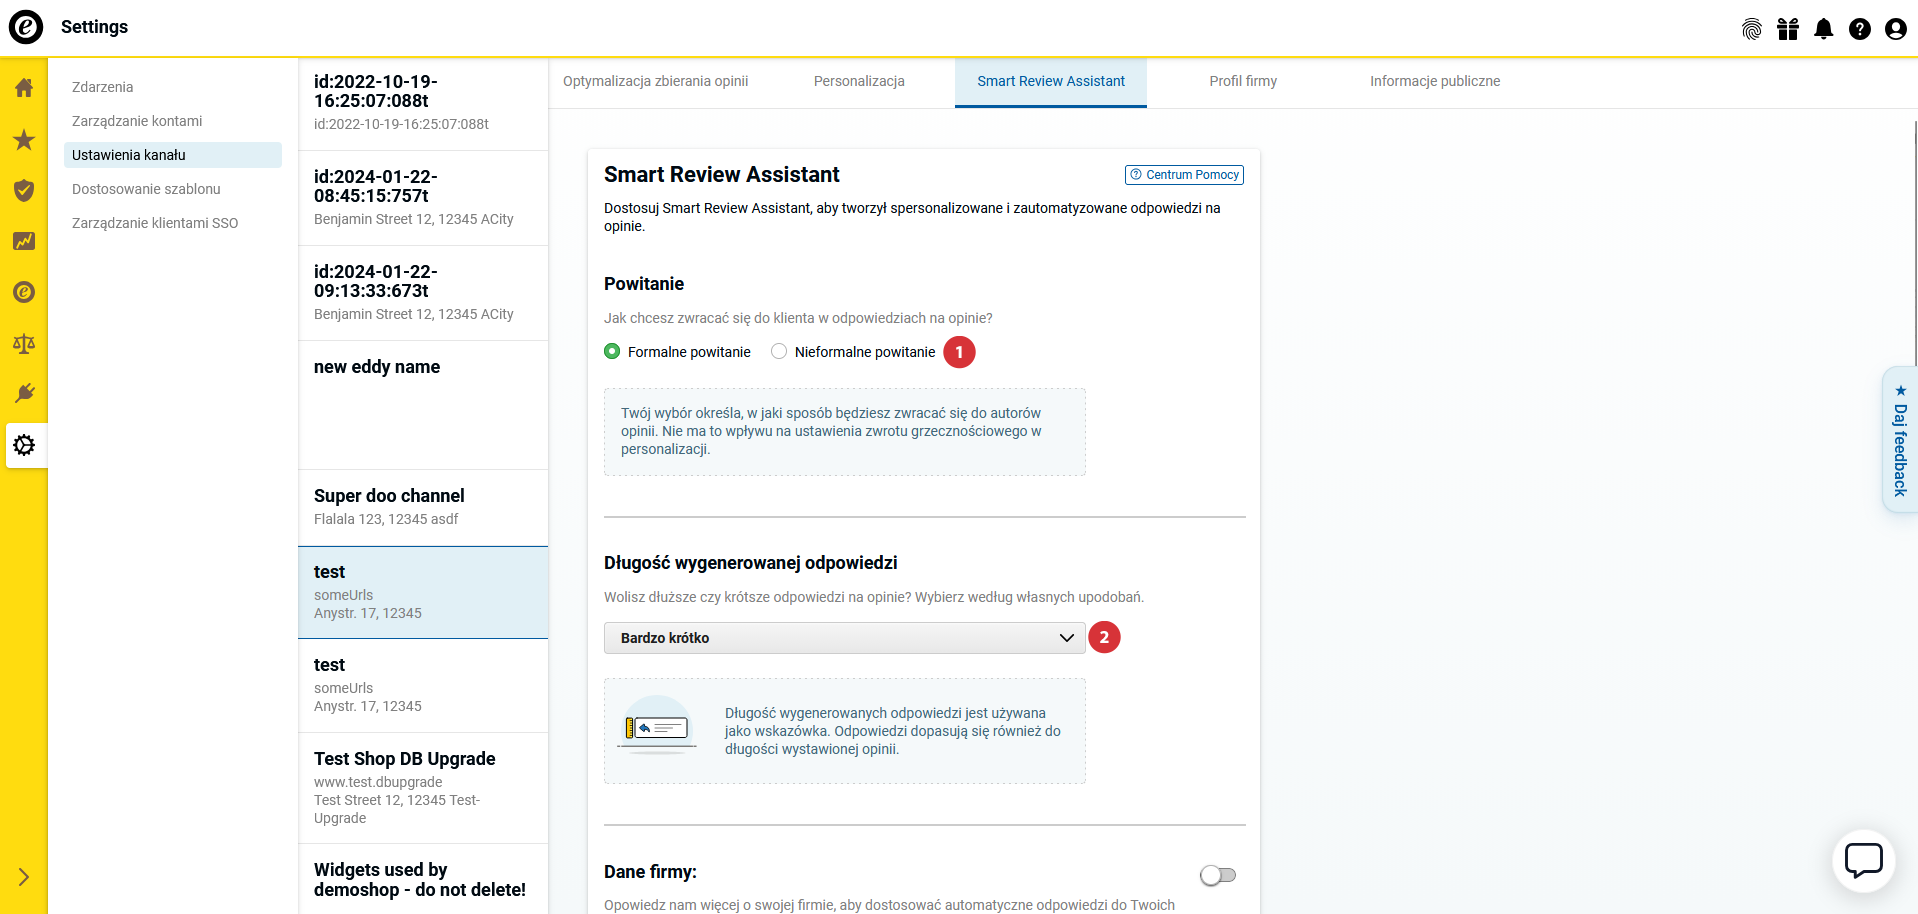Click the home icon in the sidebar
Image resolution: width=1918 pixels, height=914 pixels.
(24, 88)
